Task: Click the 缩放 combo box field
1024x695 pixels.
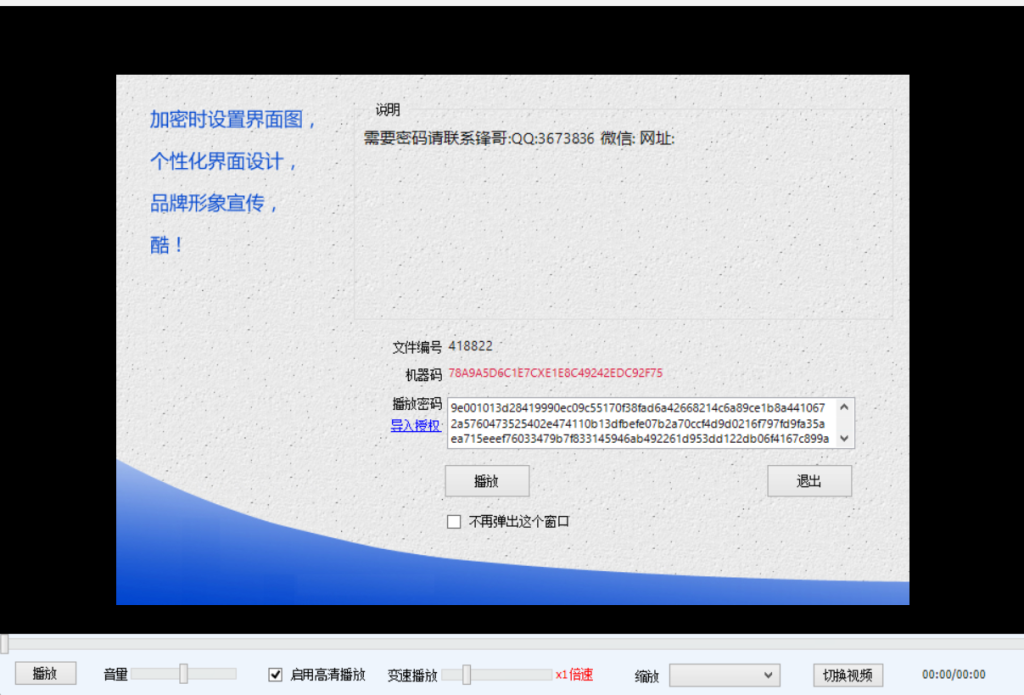Action: pos(713,675)
